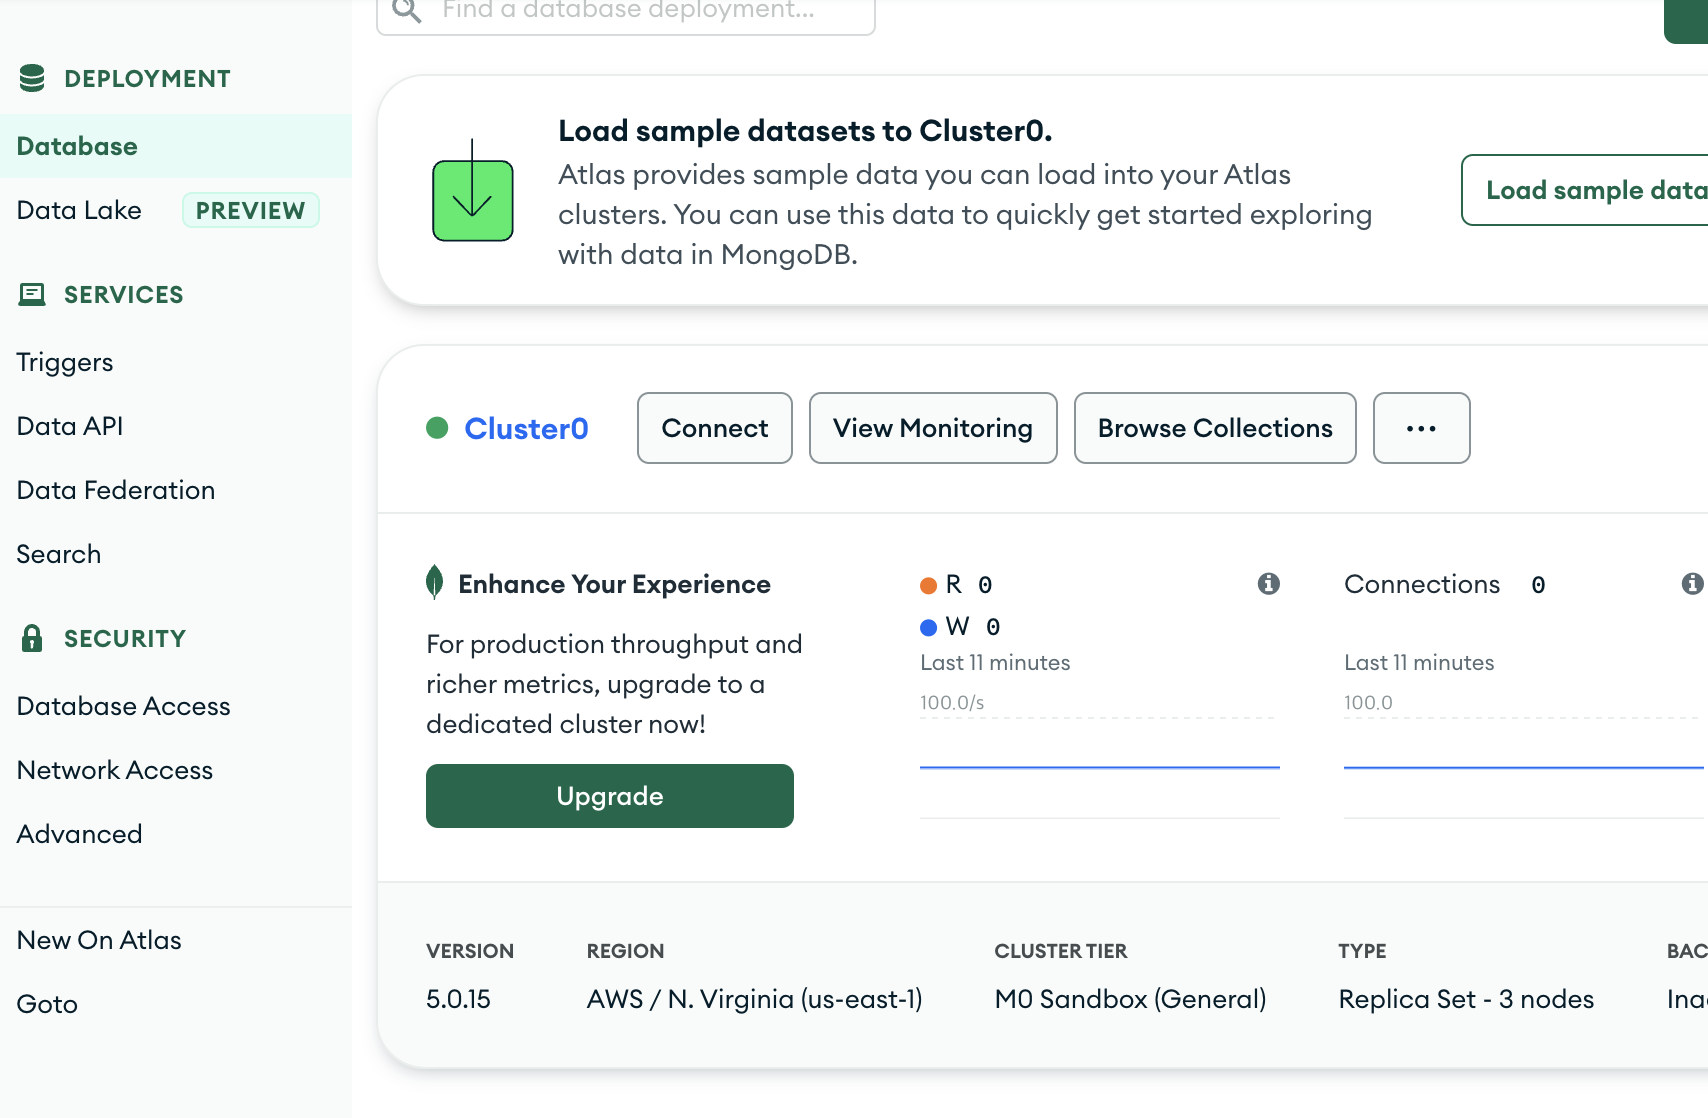Open Database Access settings
This screenshot has height=1118, width=1708.
tap(124, 706)
